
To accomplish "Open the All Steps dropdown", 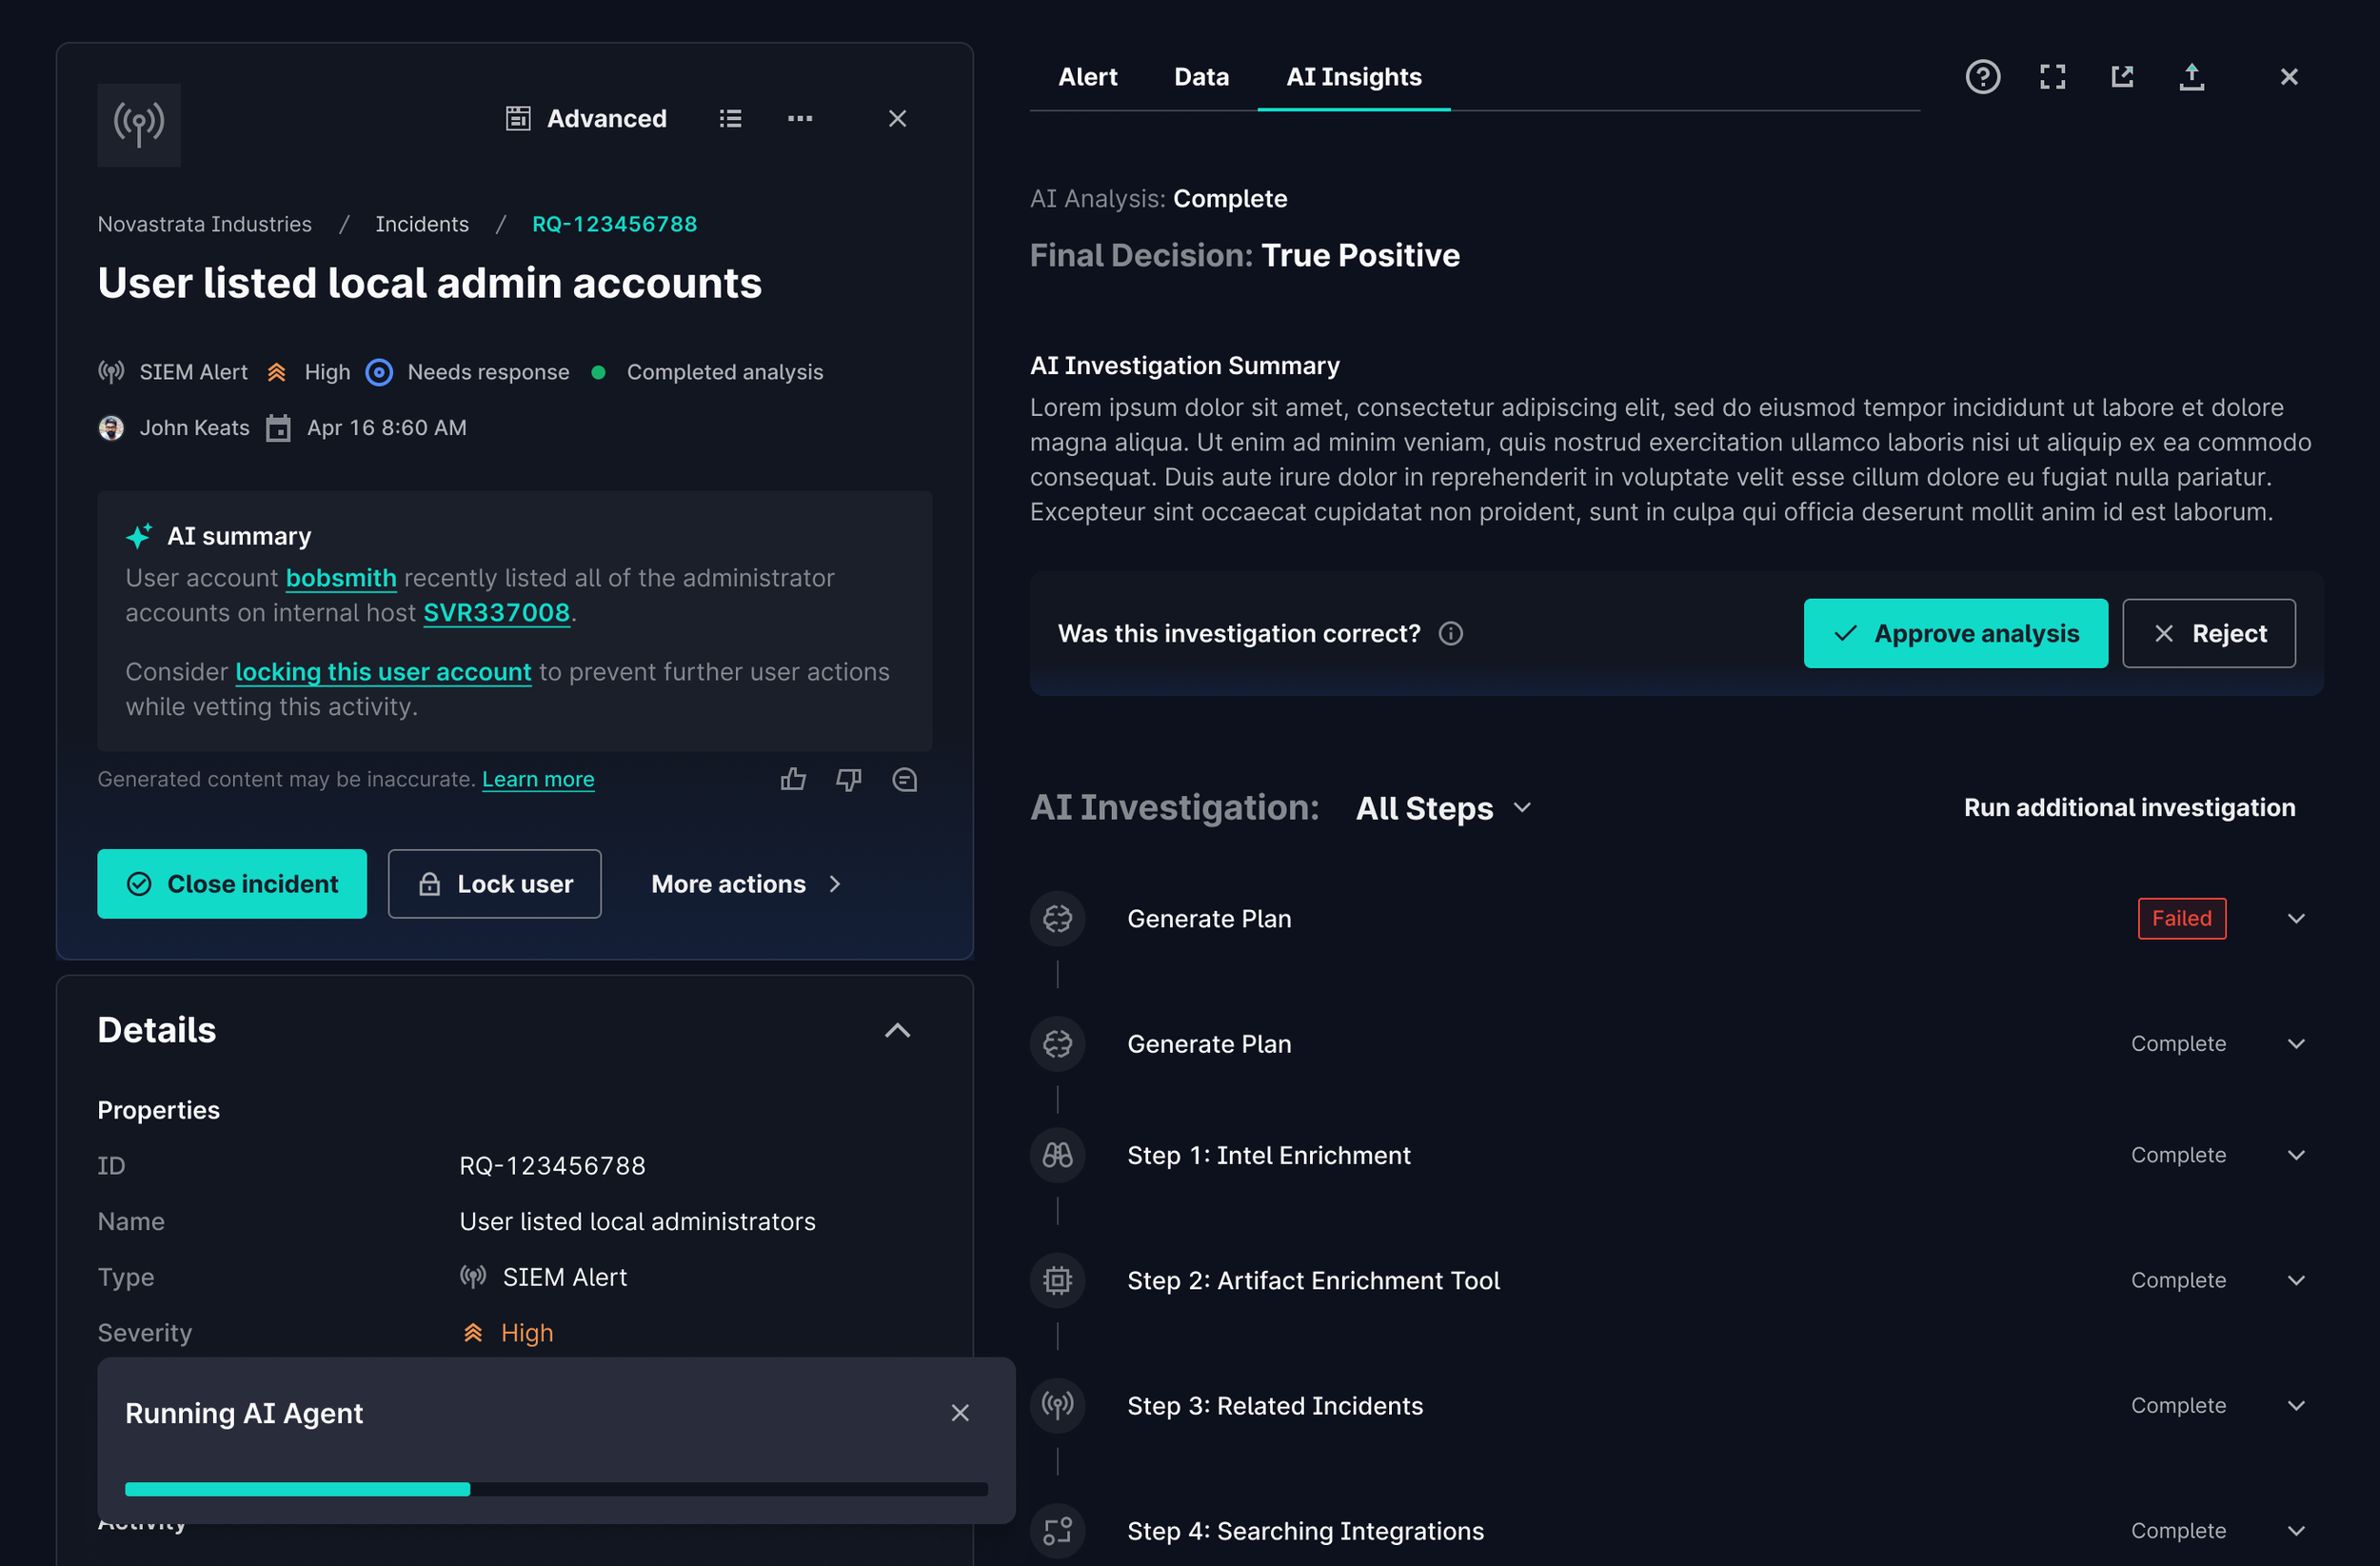I will [x=1443, y=808].
